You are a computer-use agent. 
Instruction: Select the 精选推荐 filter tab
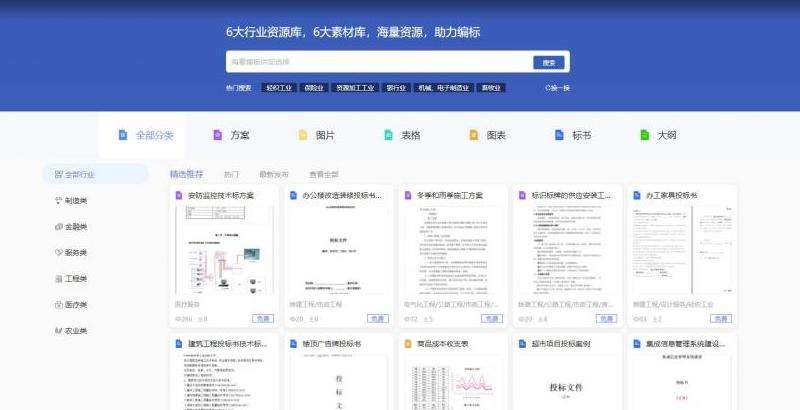click(186, 174)
